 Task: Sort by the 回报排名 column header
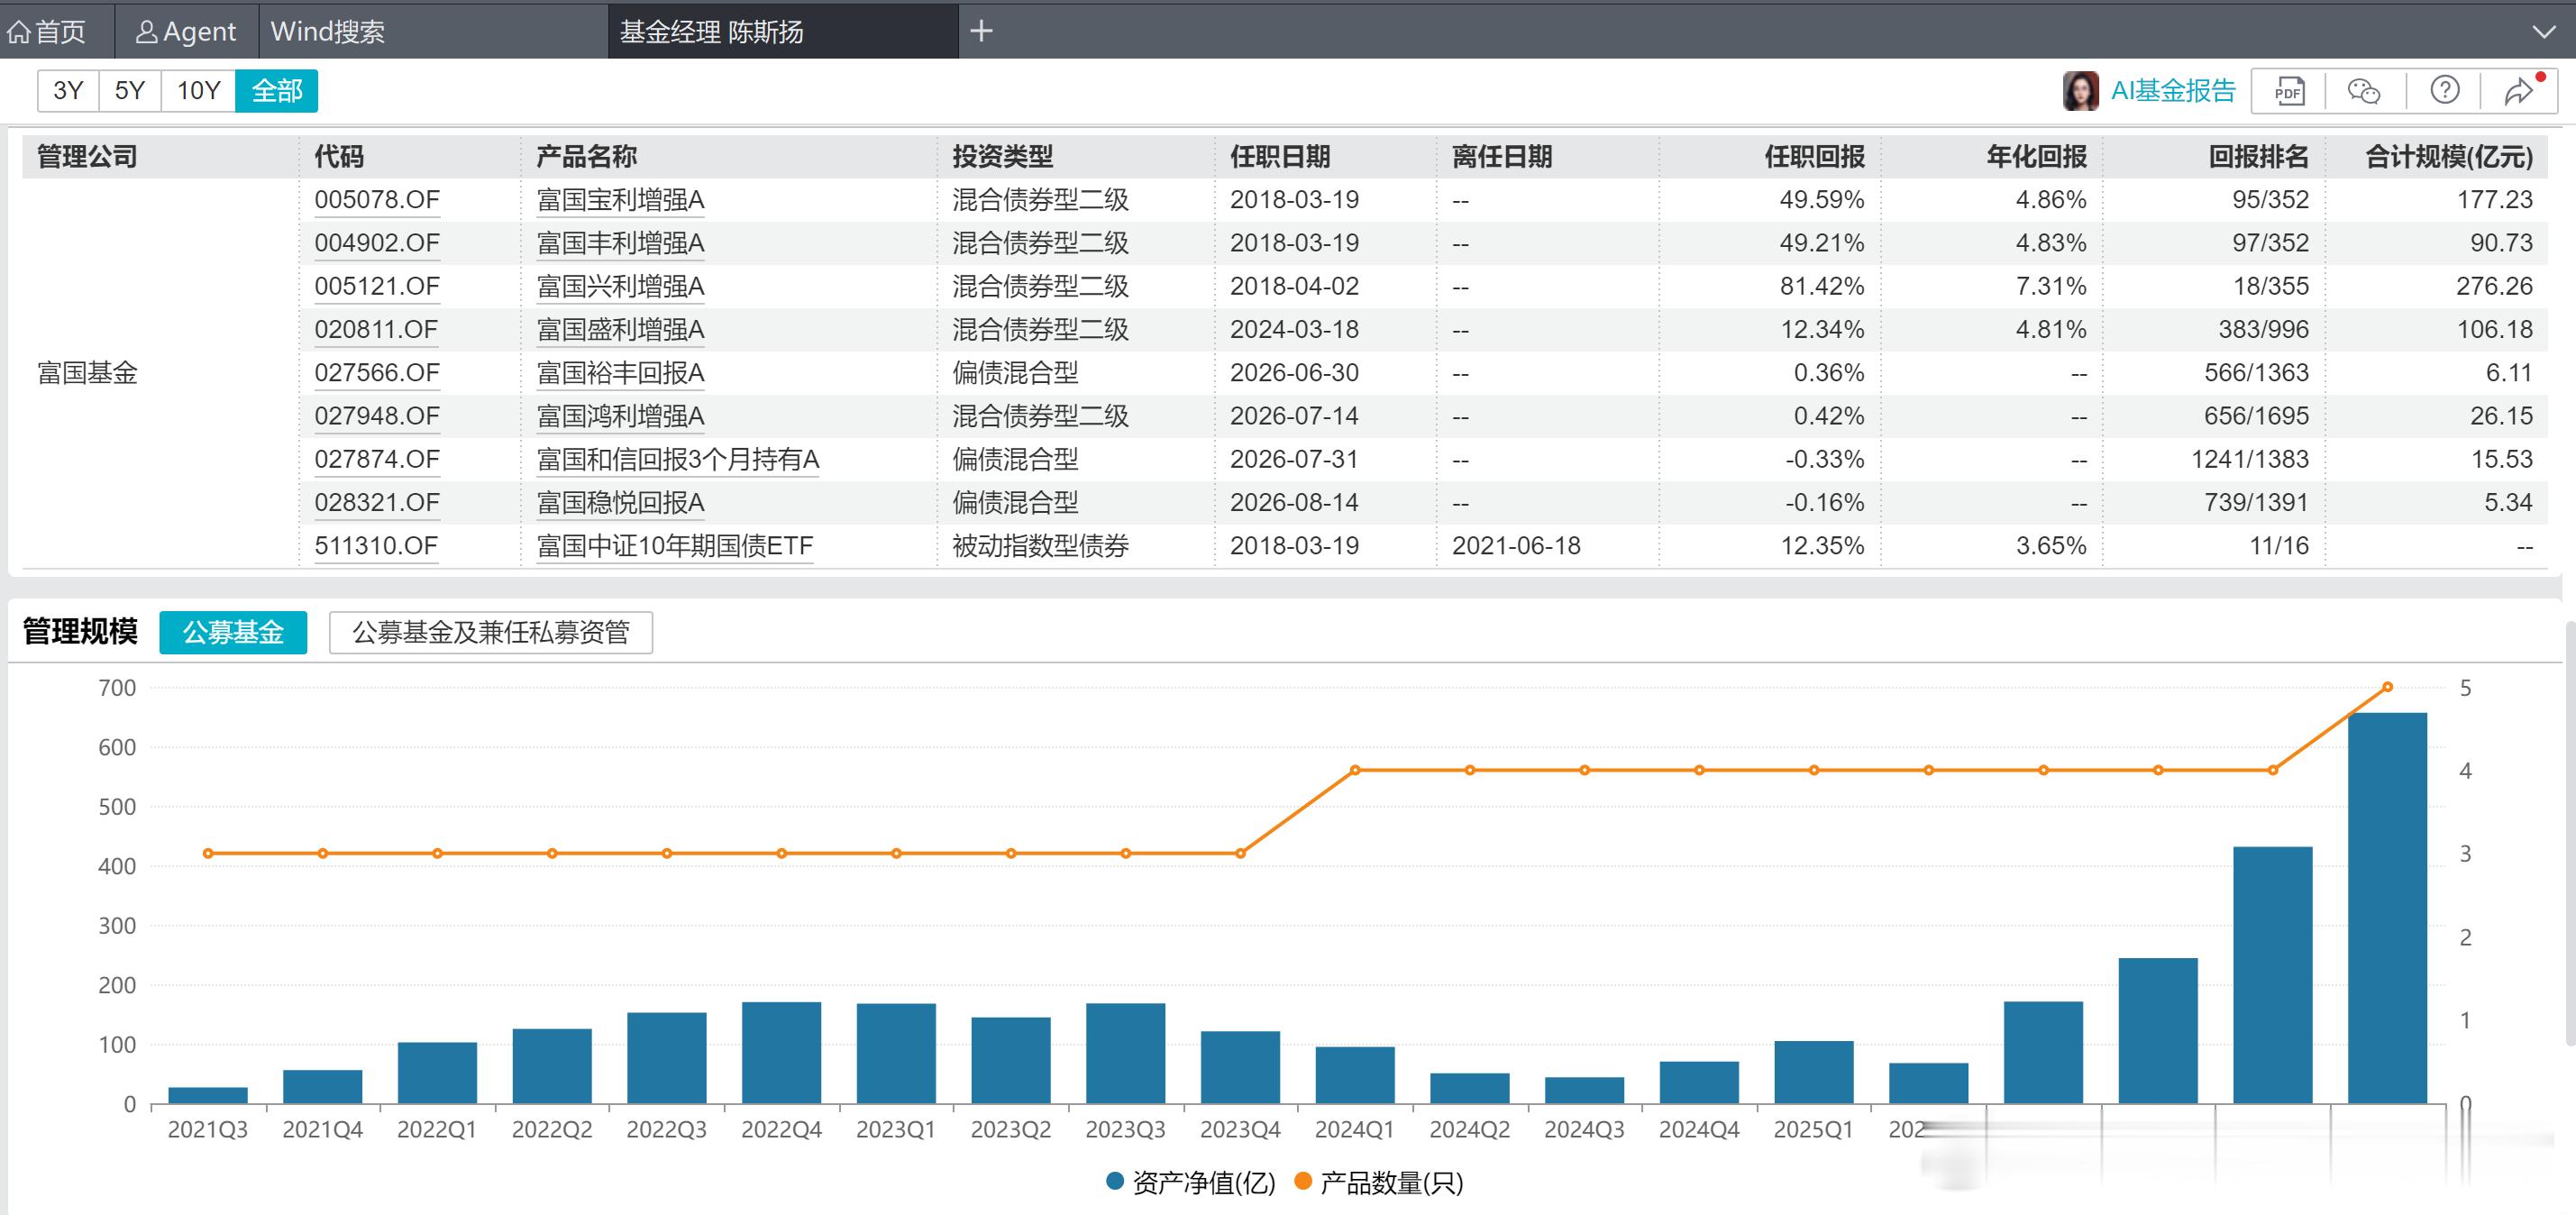(2258, 157)
